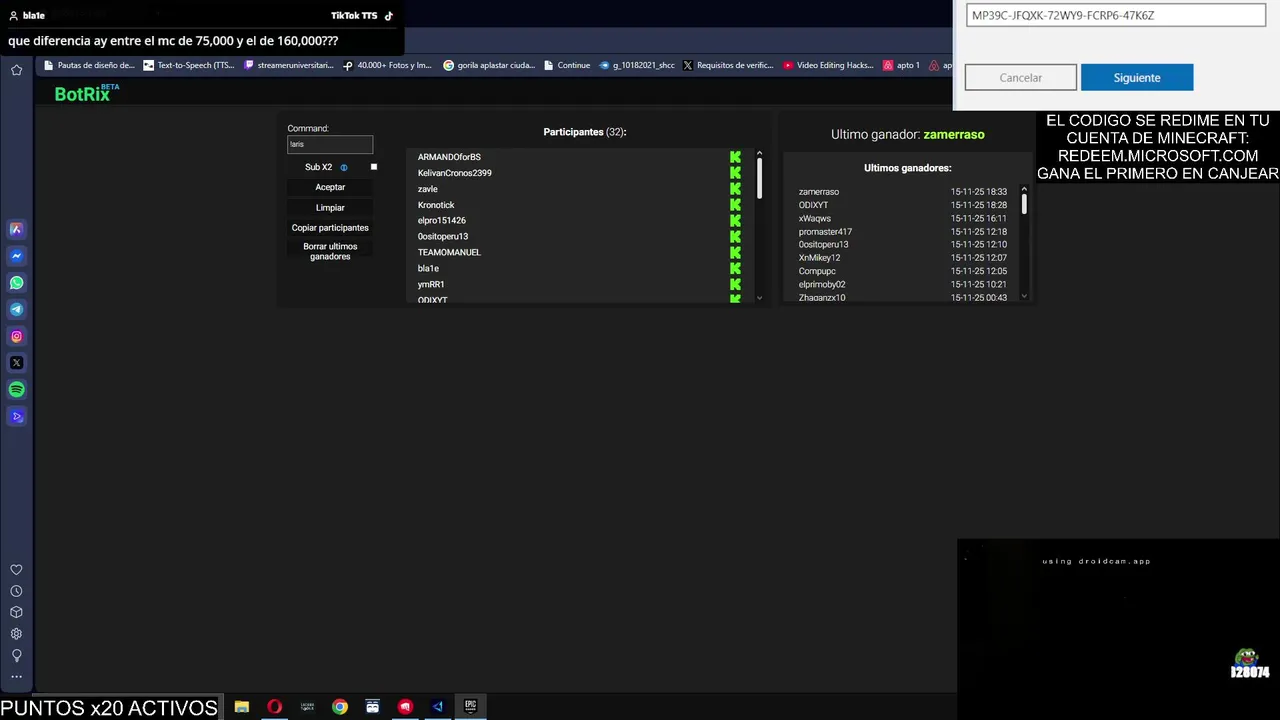The height and width of the screenshot is (720, 1280).
Task: Open Instagram in the Opera sidebar
Action: [x=16, y=336]
